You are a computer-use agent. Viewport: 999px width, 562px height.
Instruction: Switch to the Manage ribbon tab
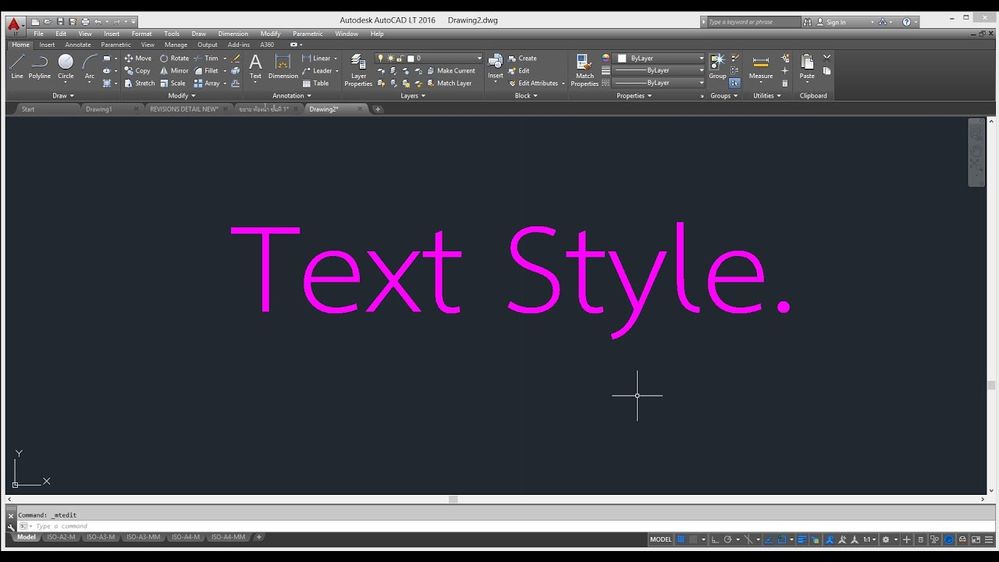(x=176, y=45)
